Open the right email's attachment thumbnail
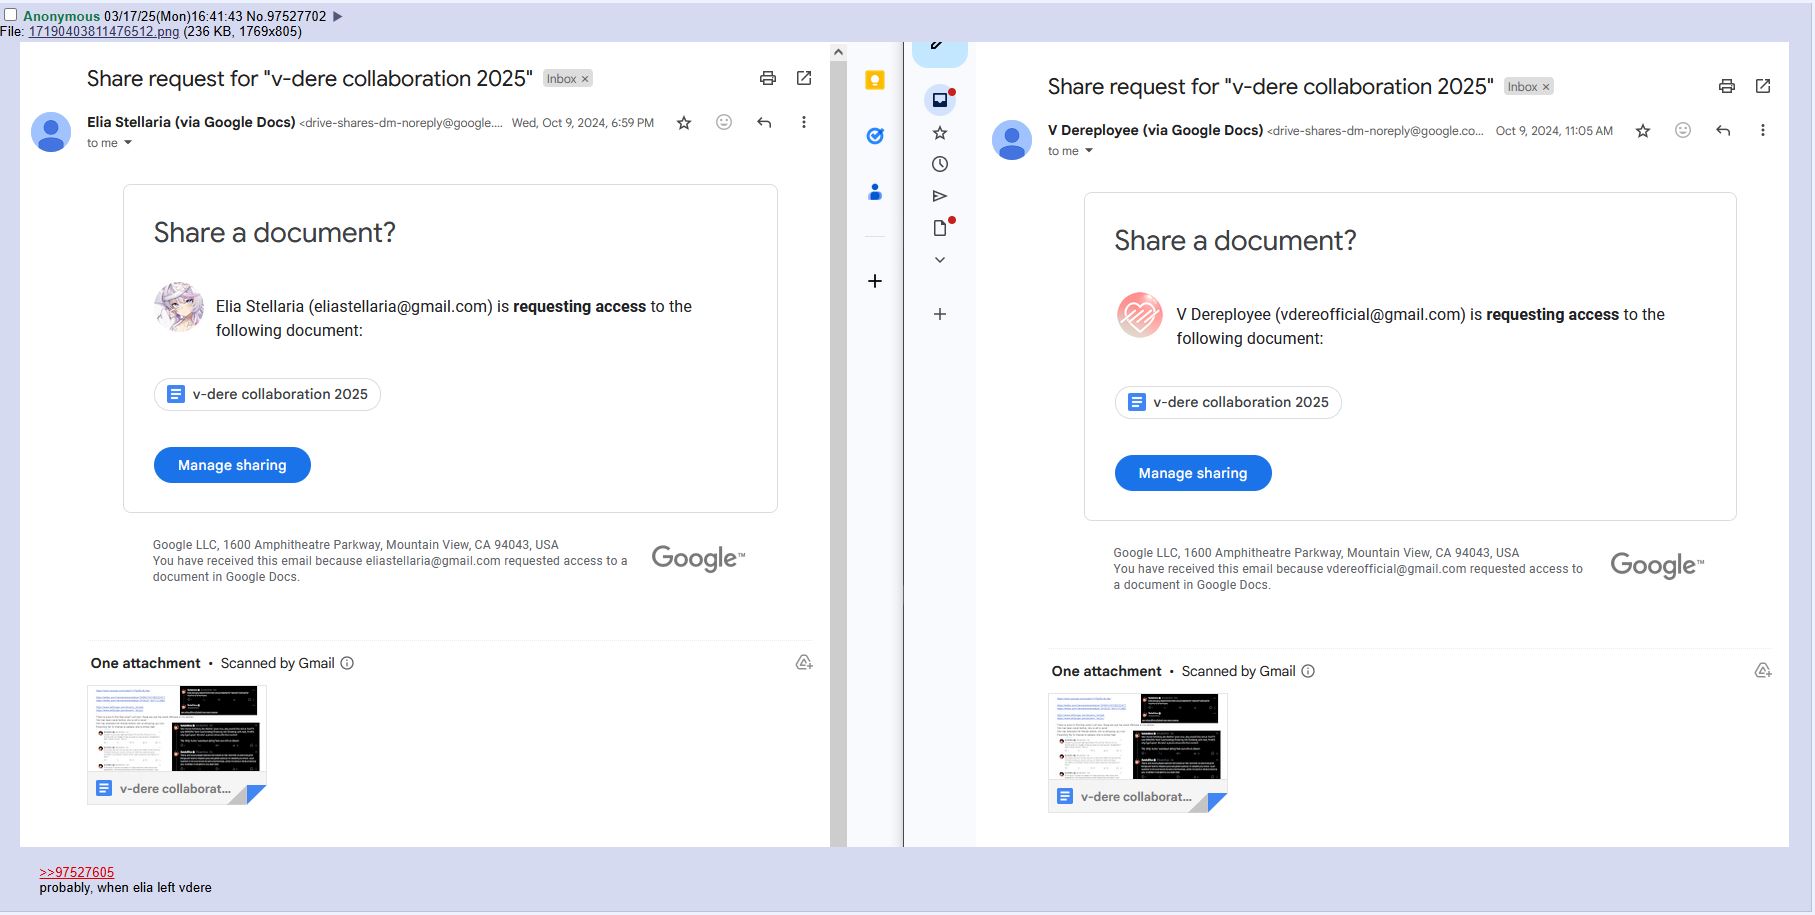 (1138, 752)
